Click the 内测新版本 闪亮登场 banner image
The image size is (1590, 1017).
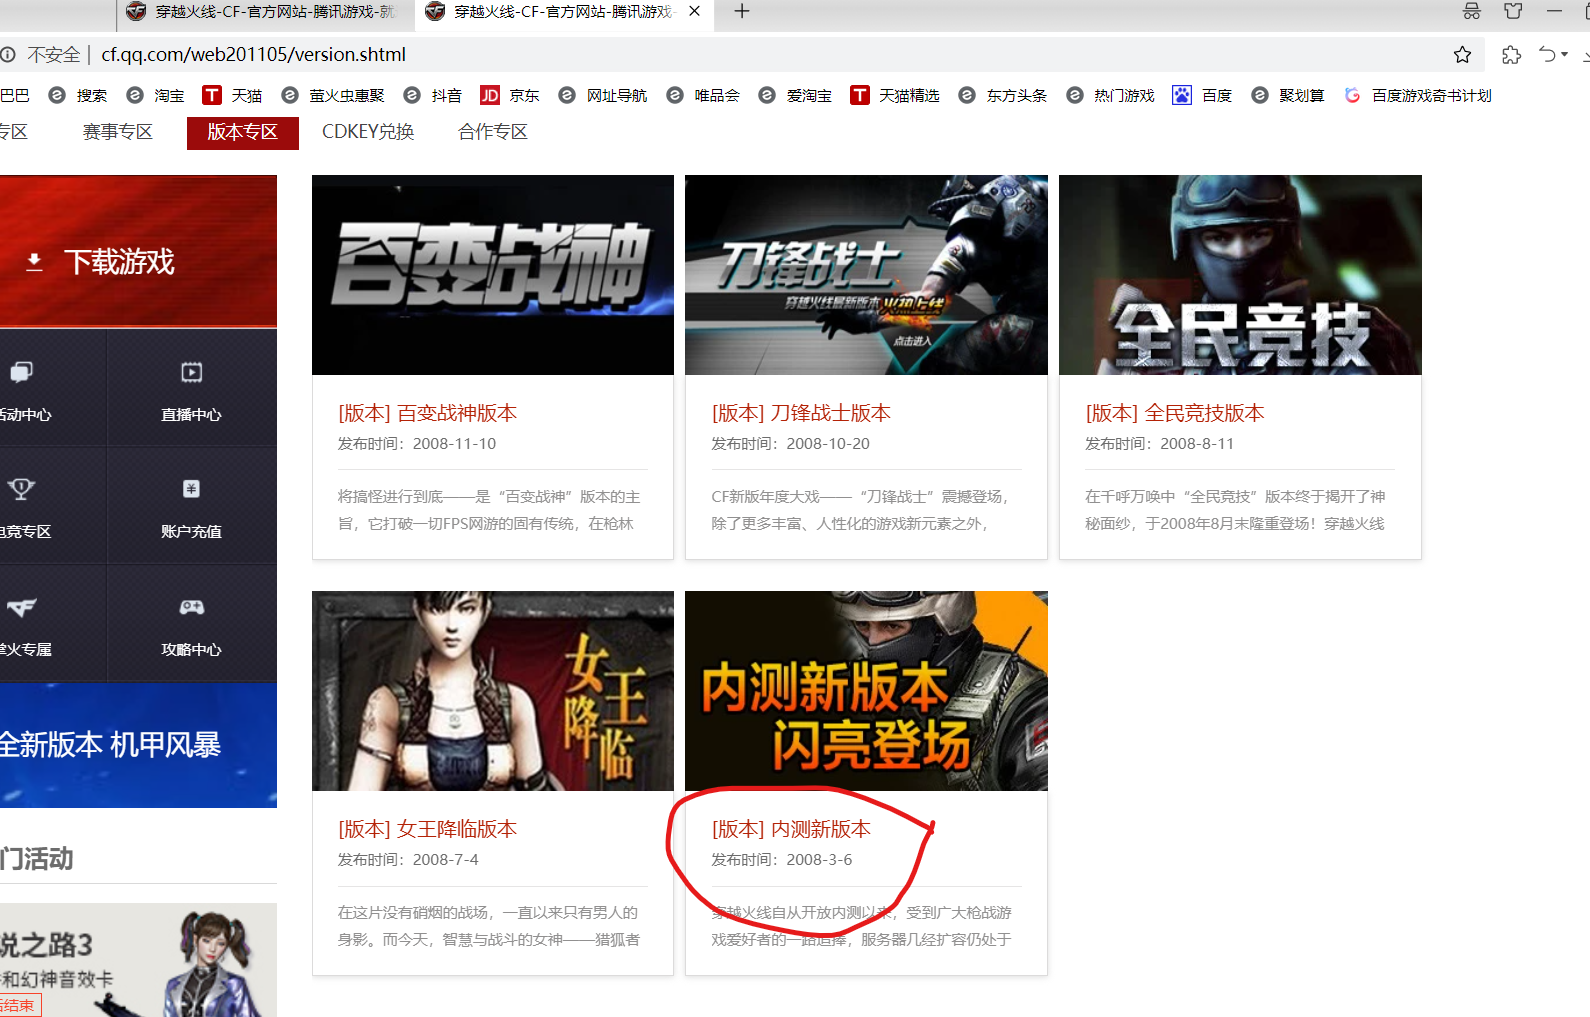pyautogui.click(x=866, y=691)
